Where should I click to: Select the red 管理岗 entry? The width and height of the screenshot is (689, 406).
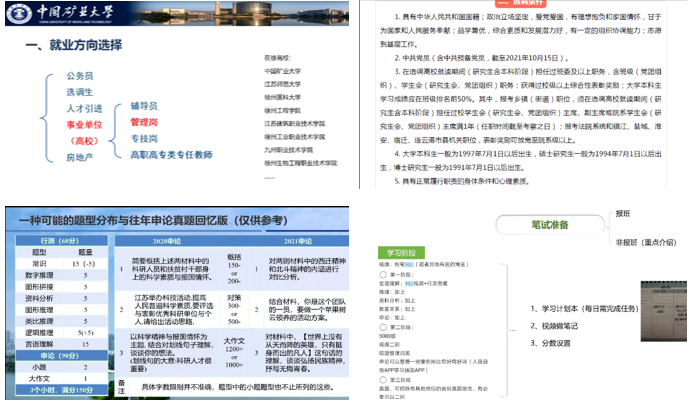coord(145,121)
